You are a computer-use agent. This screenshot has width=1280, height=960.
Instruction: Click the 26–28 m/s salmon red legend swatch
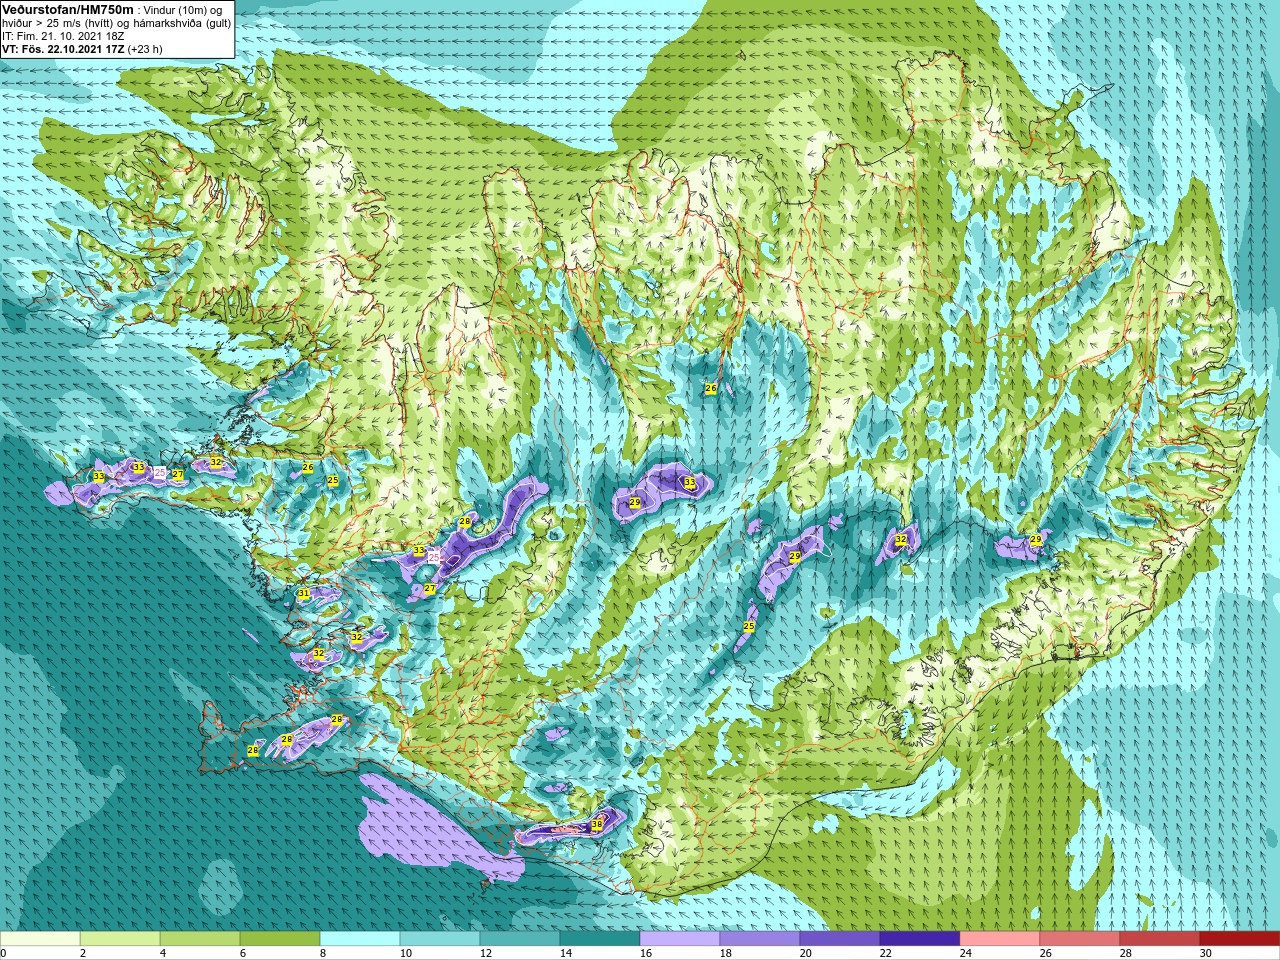click(x=1080, y=939)
